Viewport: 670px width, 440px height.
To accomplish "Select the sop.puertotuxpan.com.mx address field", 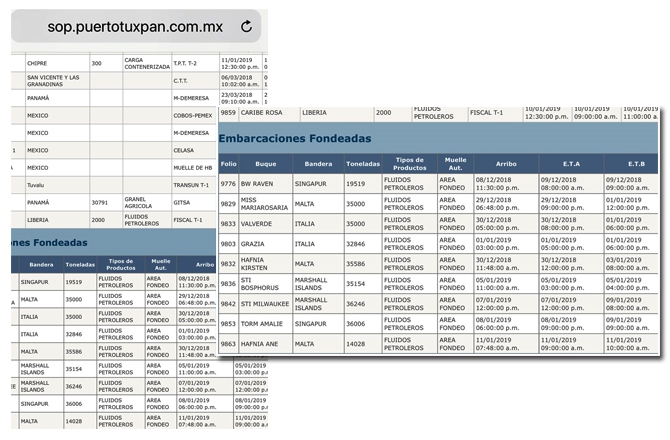I will pos(136,26).
